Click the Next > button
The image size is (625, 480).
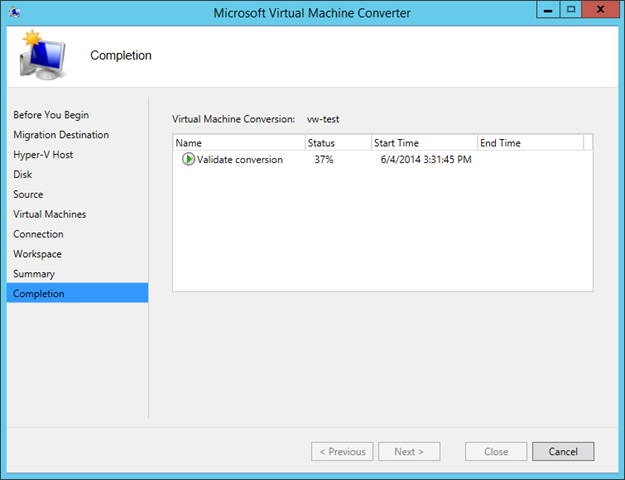409,451
